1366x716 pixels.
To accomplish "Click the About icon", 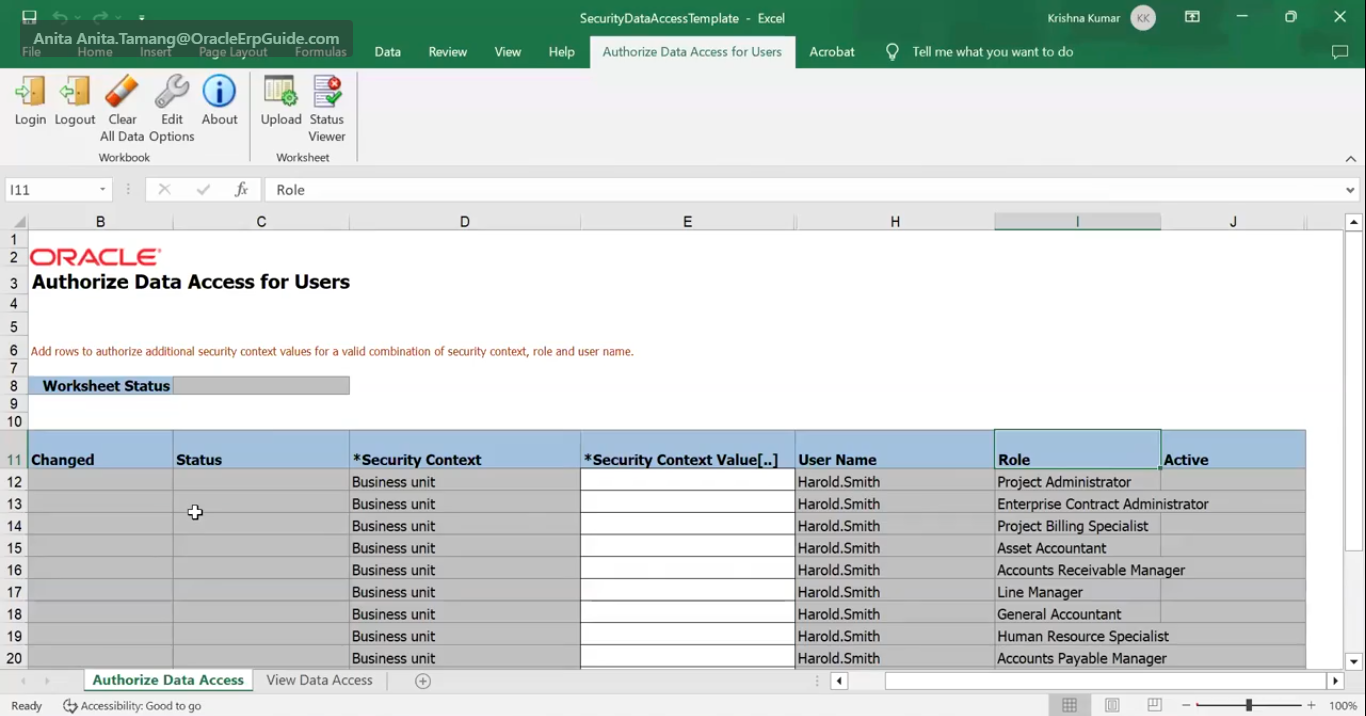I will (x=219, y=100).
